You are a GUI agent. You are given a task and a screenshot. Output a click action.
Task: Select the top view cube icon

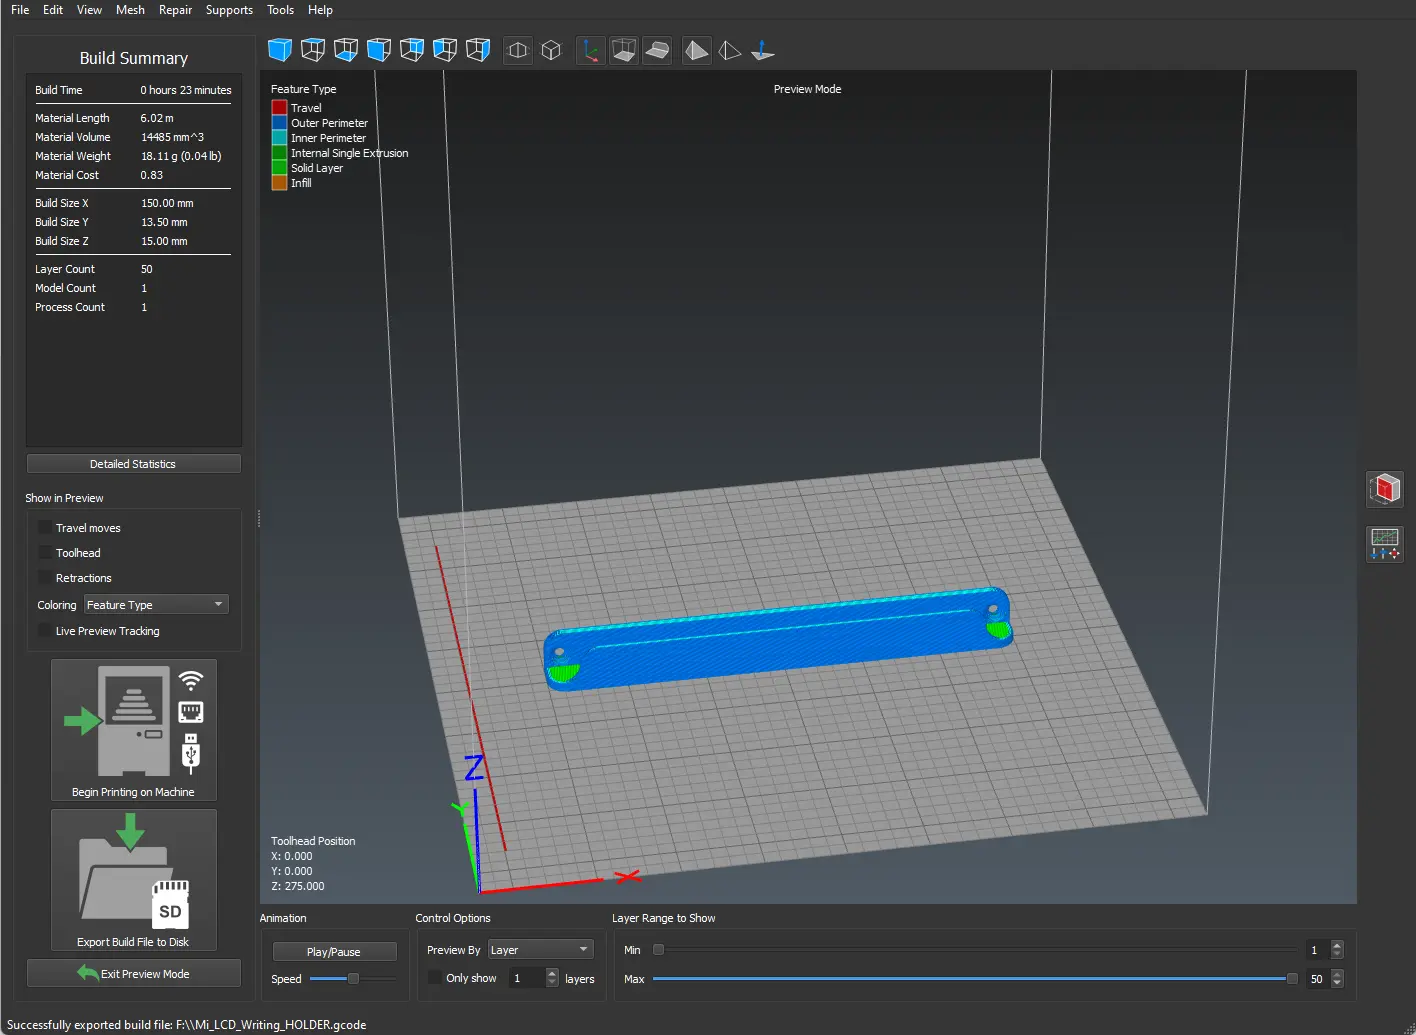tap(313, 50)
